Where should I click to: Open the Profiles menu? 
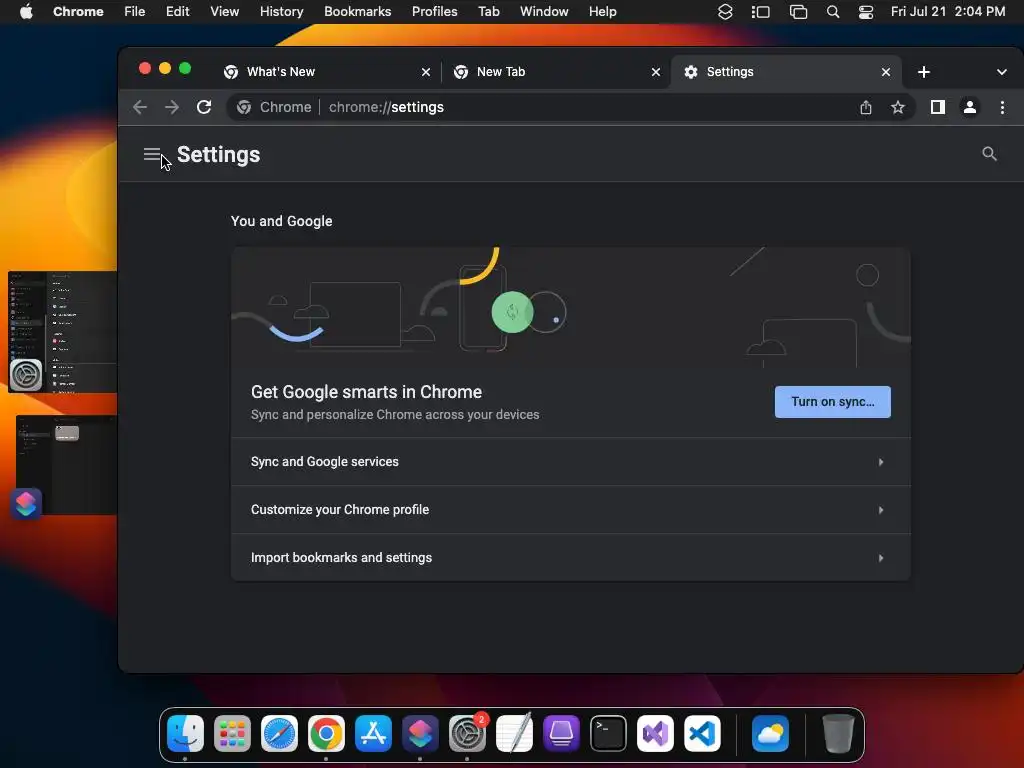click(434, 12)
